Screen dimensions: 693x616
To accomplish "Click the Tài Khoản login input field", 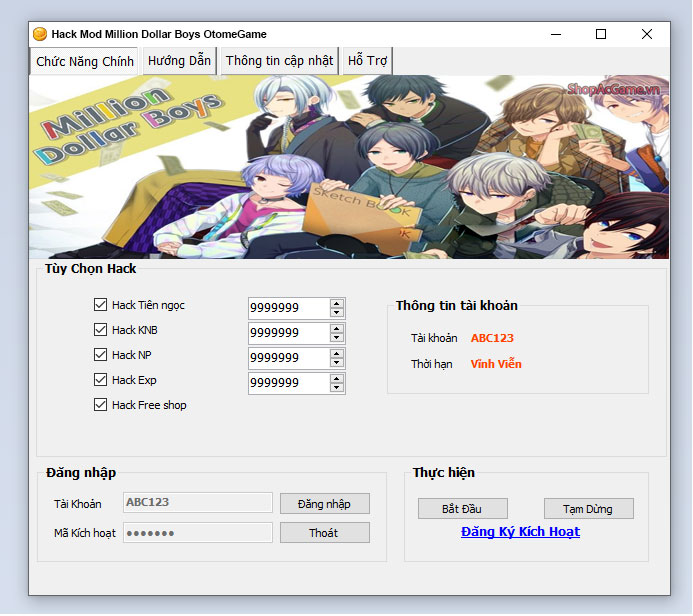I will pyautogui.click(x=198, y=502).
